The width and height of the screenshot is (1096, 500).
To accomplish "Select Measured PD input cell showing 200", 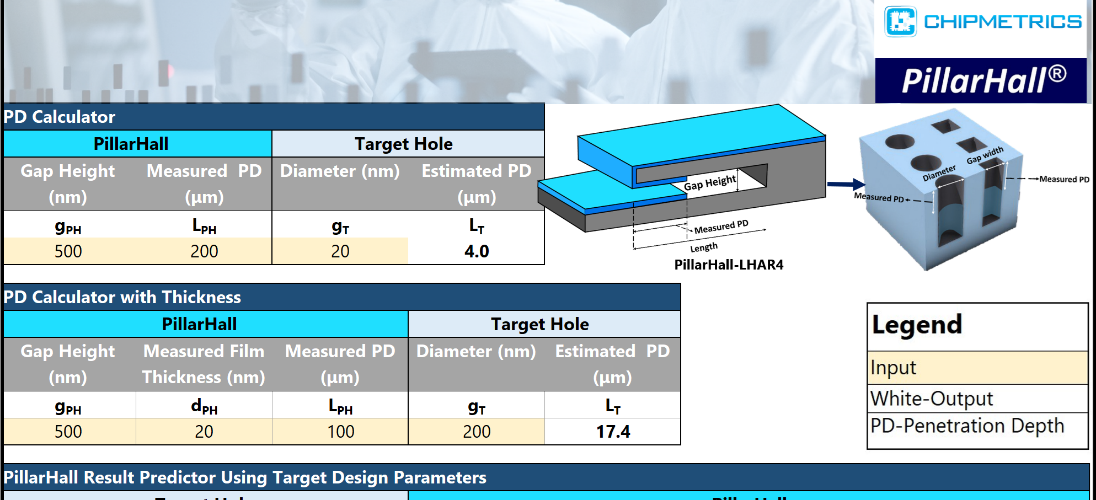I will [x=203, y=251].
